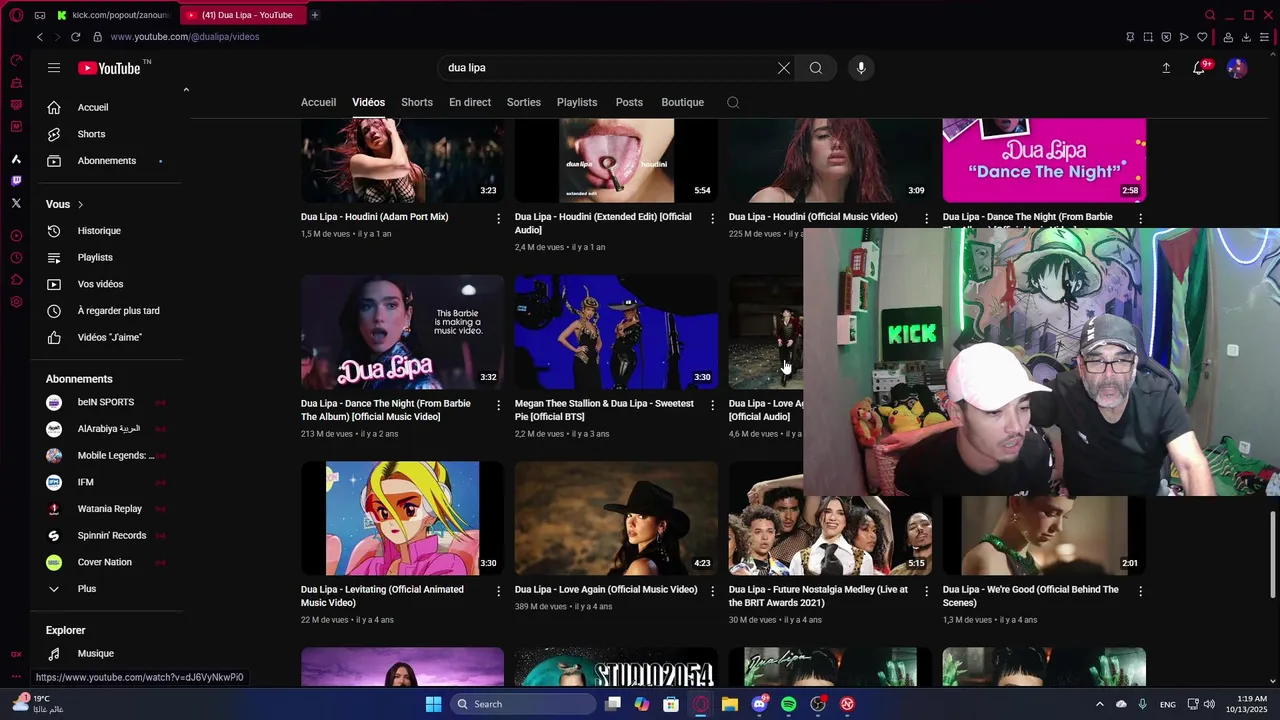Screen dimensions: 1280x720
Task: Open Twitch in Opera sidebar
Action: (16, 181)
